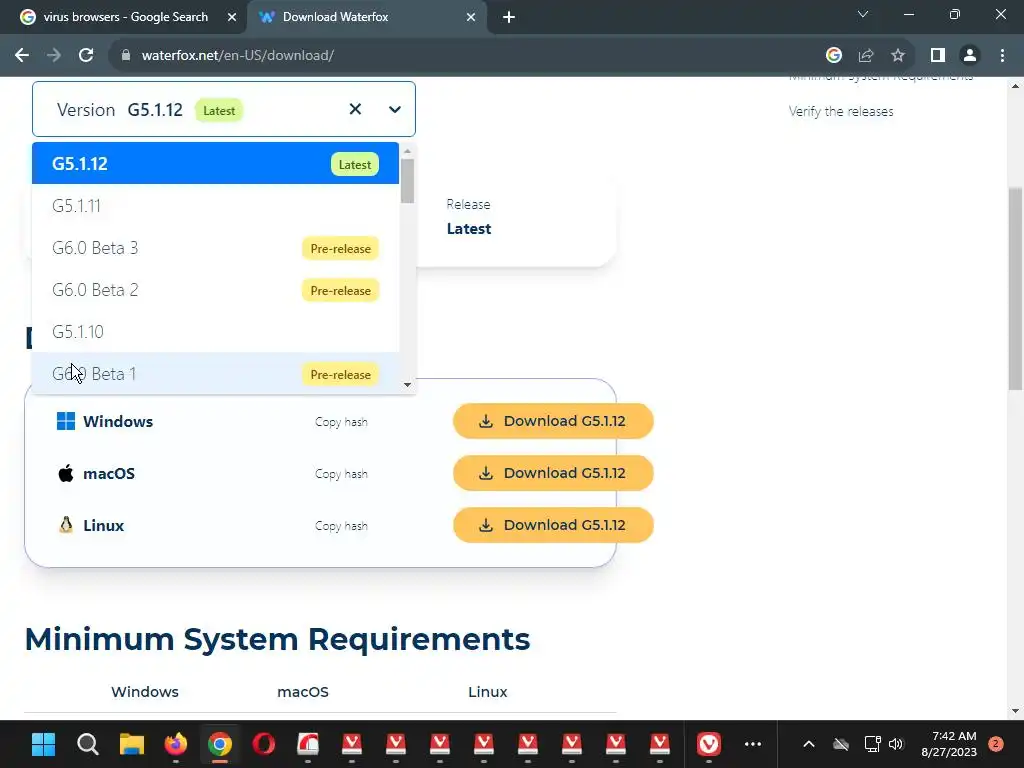Launch Opera from the taskbar
Screen dimensions: 1024x768
pyautogui.click(x=264, y=744)
